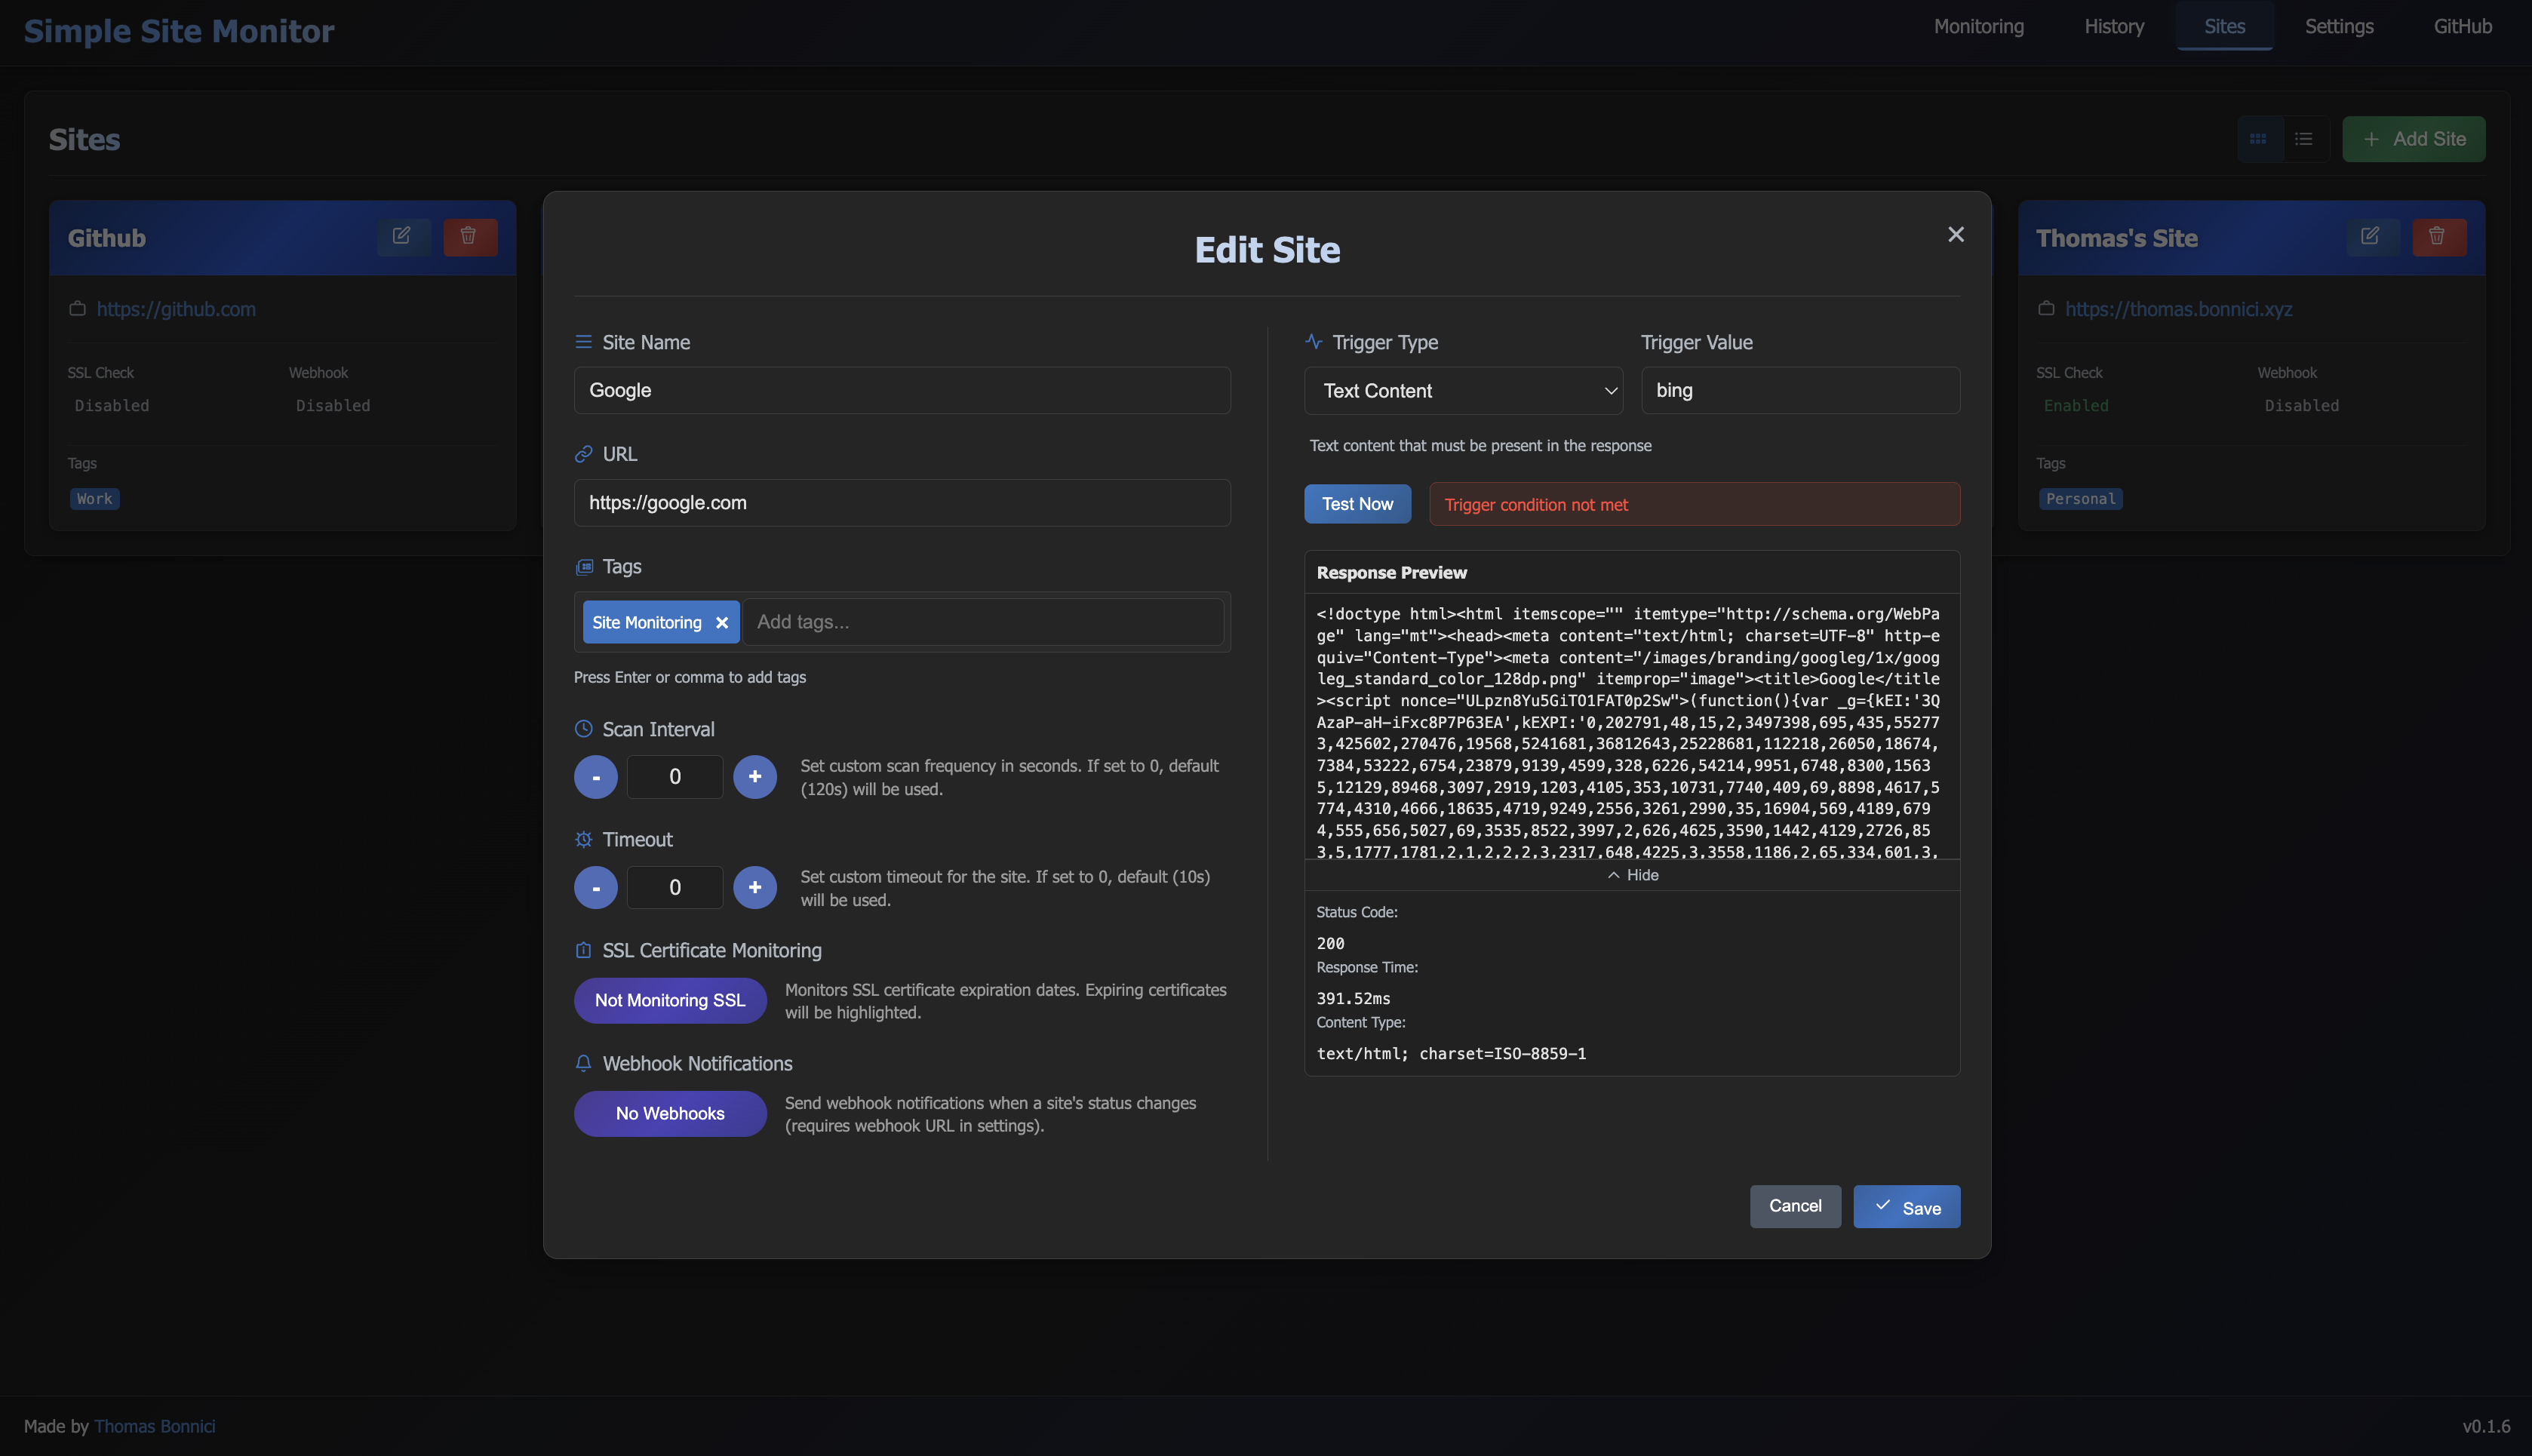Click the Add Site button
This screenshot has height=1456, width=2532.
(2413, 139)
